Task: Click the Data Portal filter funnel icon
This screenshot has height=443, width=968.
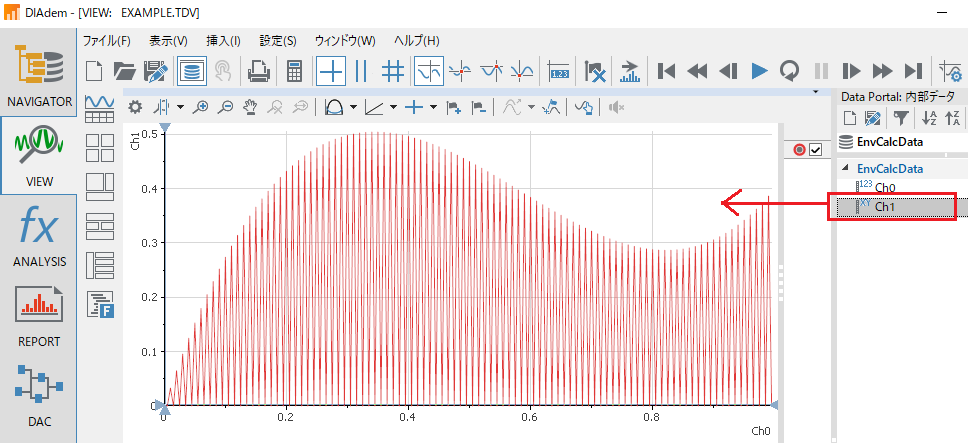Action: click(x=902, y=116)
